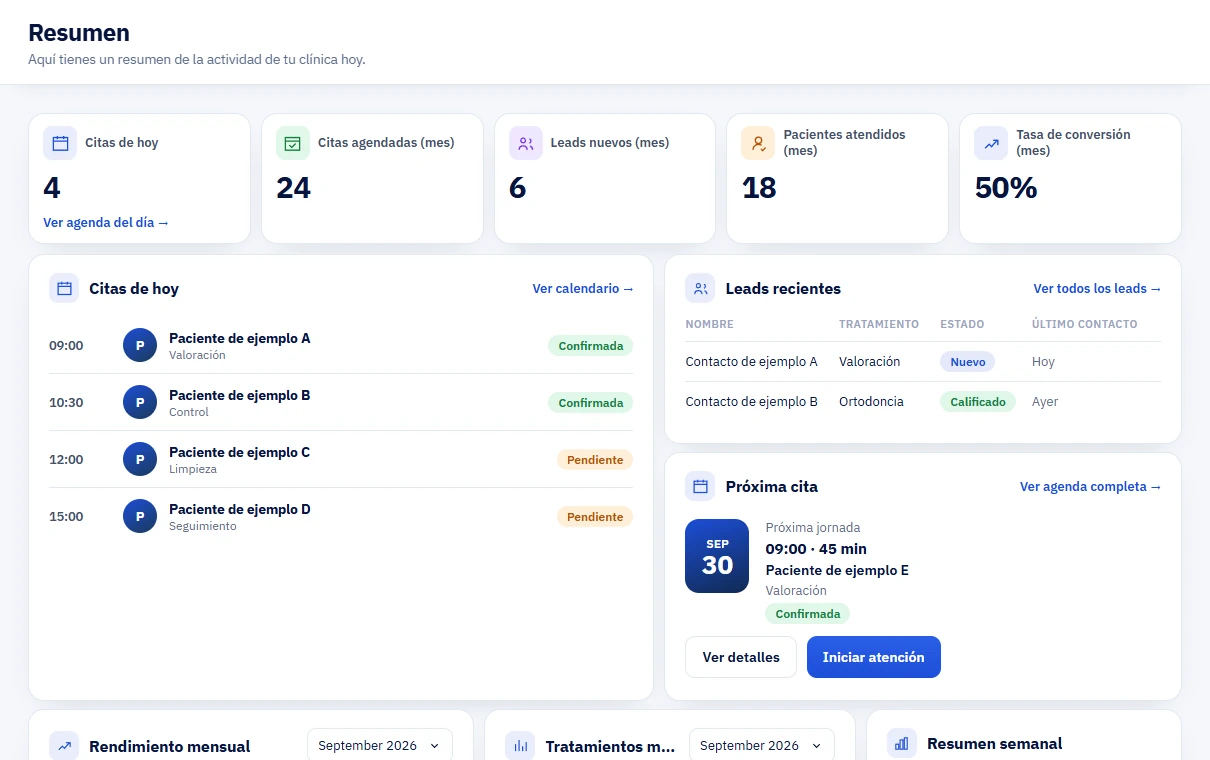Screen dimensions: 1210x760
Task: Click the NOMBRE column header
Action: point(709,324)
